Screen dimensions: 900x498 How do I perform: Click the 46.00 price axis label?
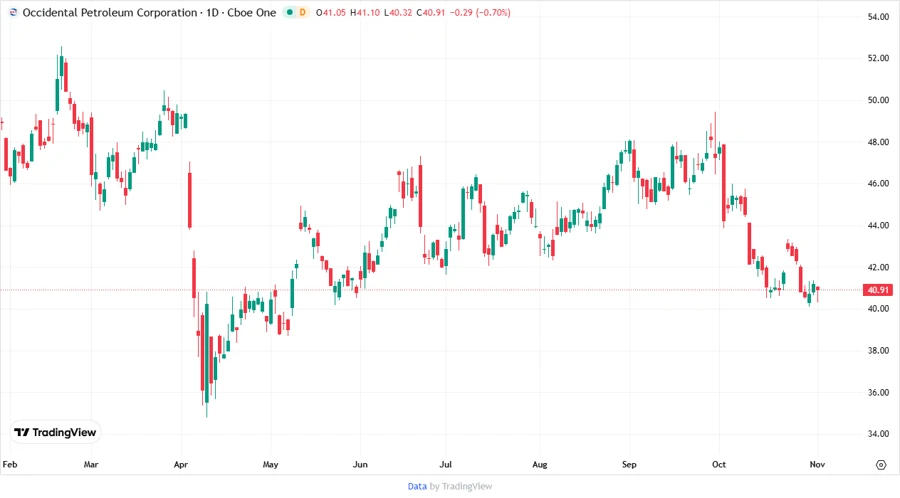[x=878, y=184]
